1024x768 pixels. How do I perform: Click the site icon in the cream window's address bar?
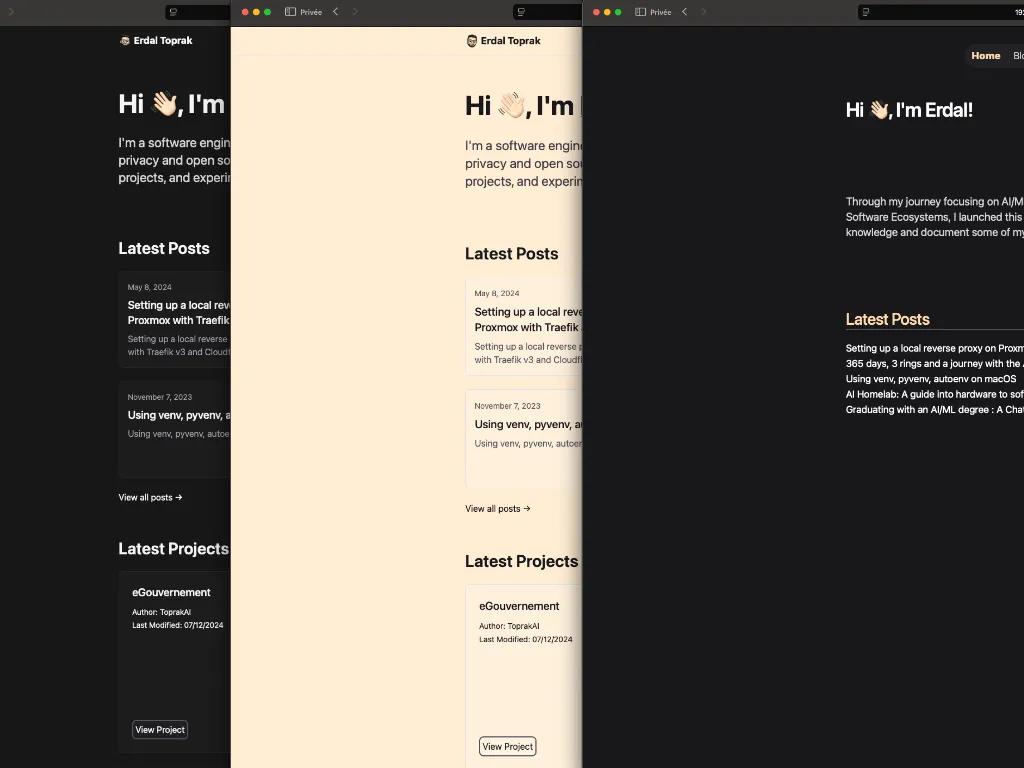coord(521,12)
